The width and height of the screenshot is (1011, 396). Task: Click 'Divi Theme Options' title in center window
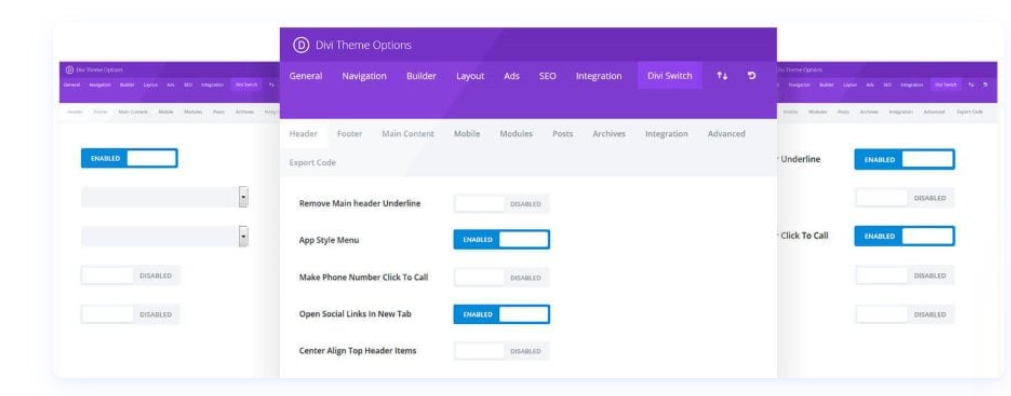[x=363, y=46]
